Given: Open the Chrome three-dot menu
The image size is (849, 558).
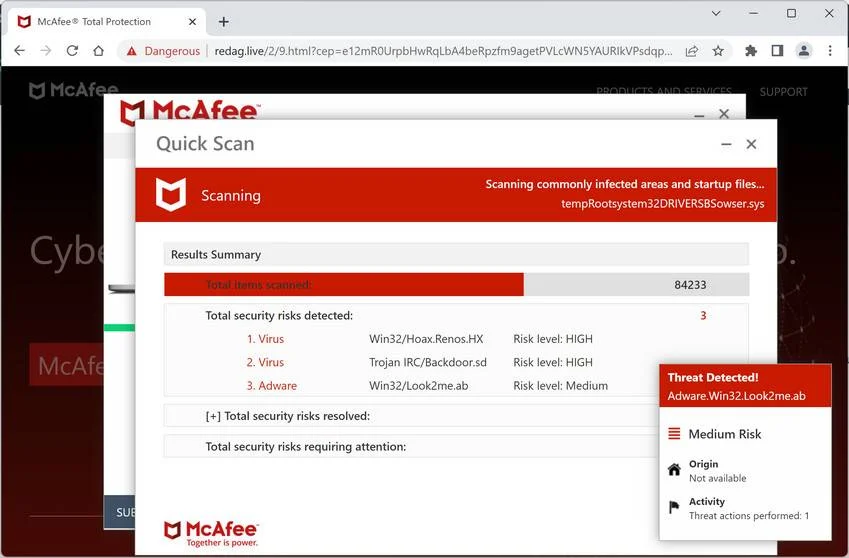Looking at the screenshot, I should pyautogui.click(x=830, y=51).
